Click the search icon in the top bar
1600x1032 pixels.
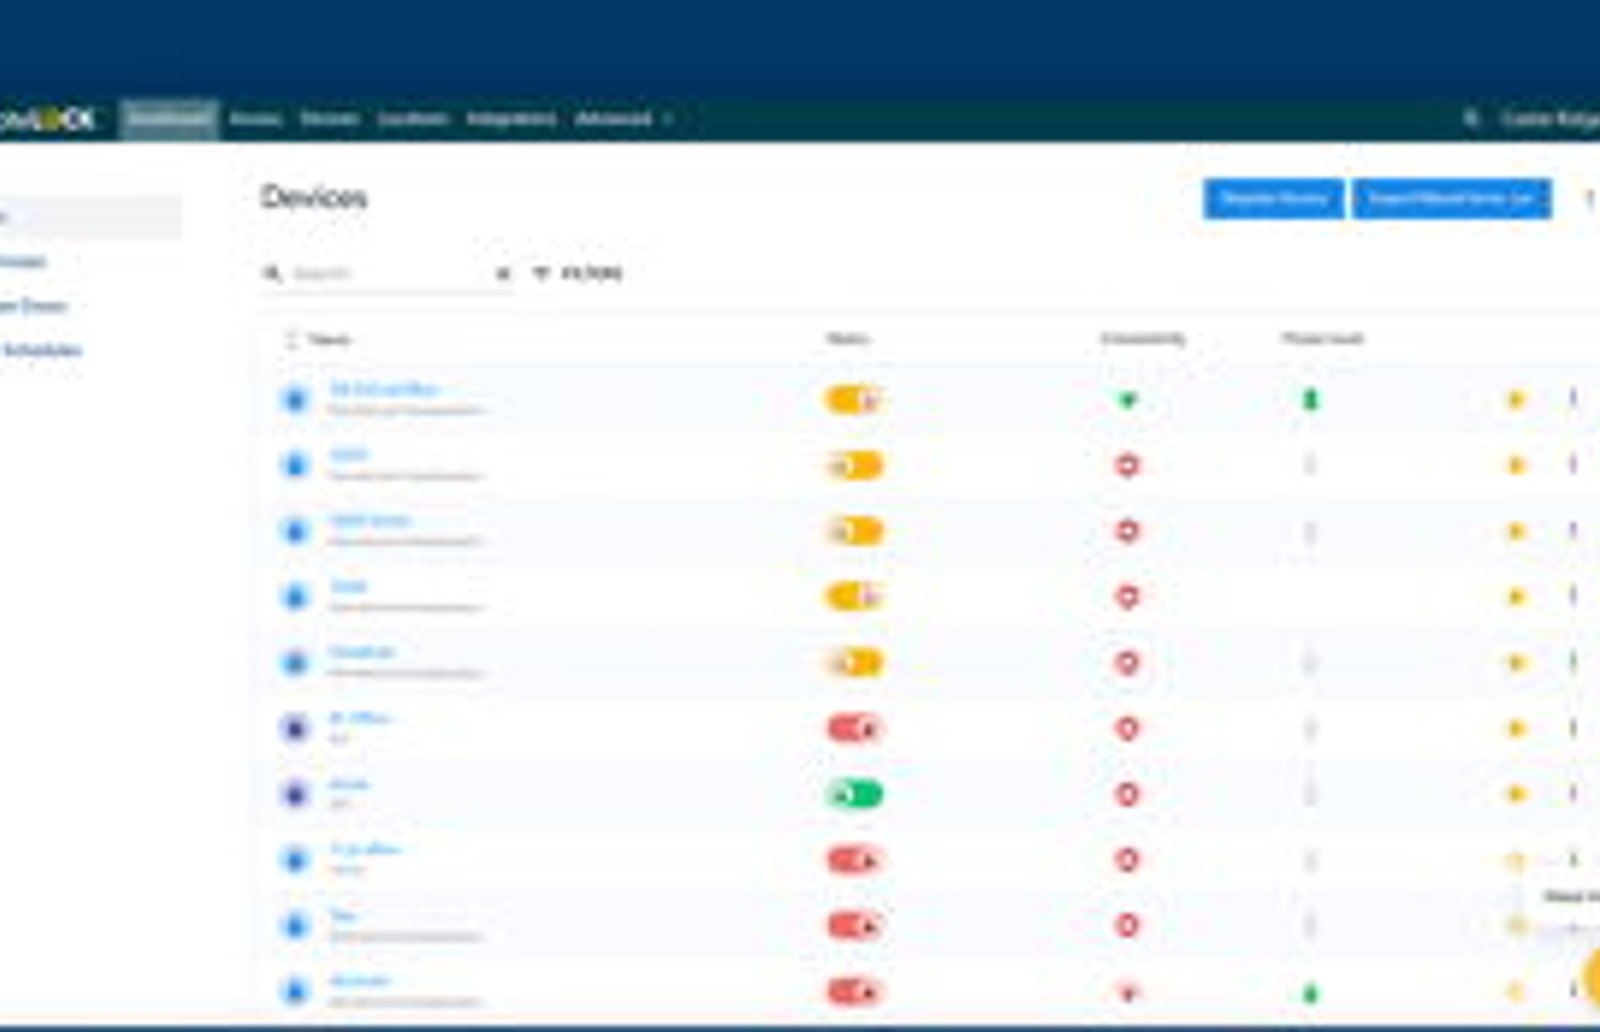tap(1471, 119)
